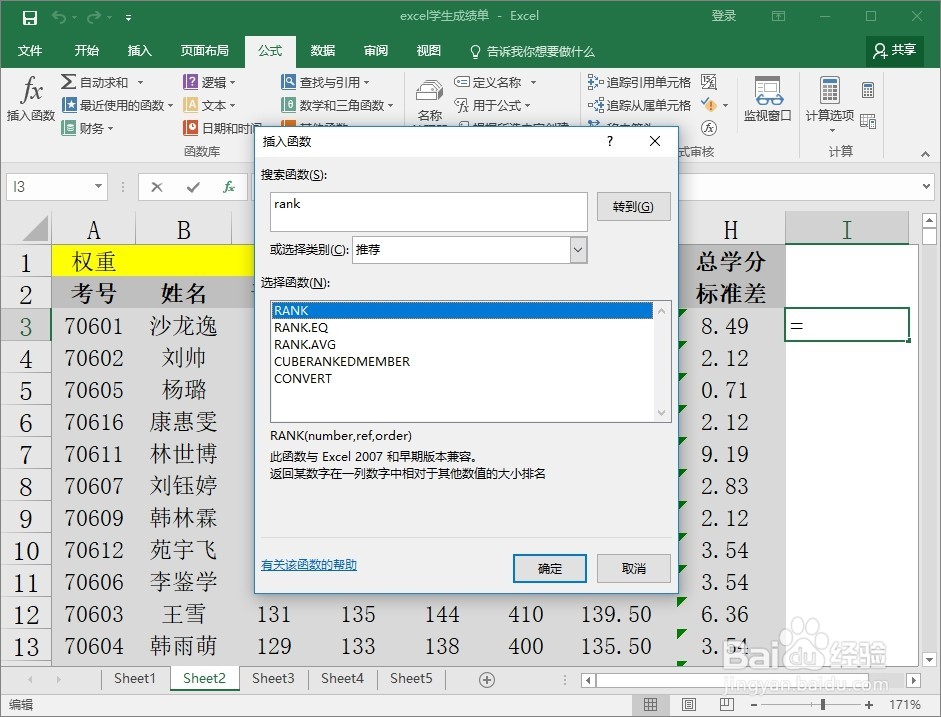Click the Tell Me search box

point(532,52)
